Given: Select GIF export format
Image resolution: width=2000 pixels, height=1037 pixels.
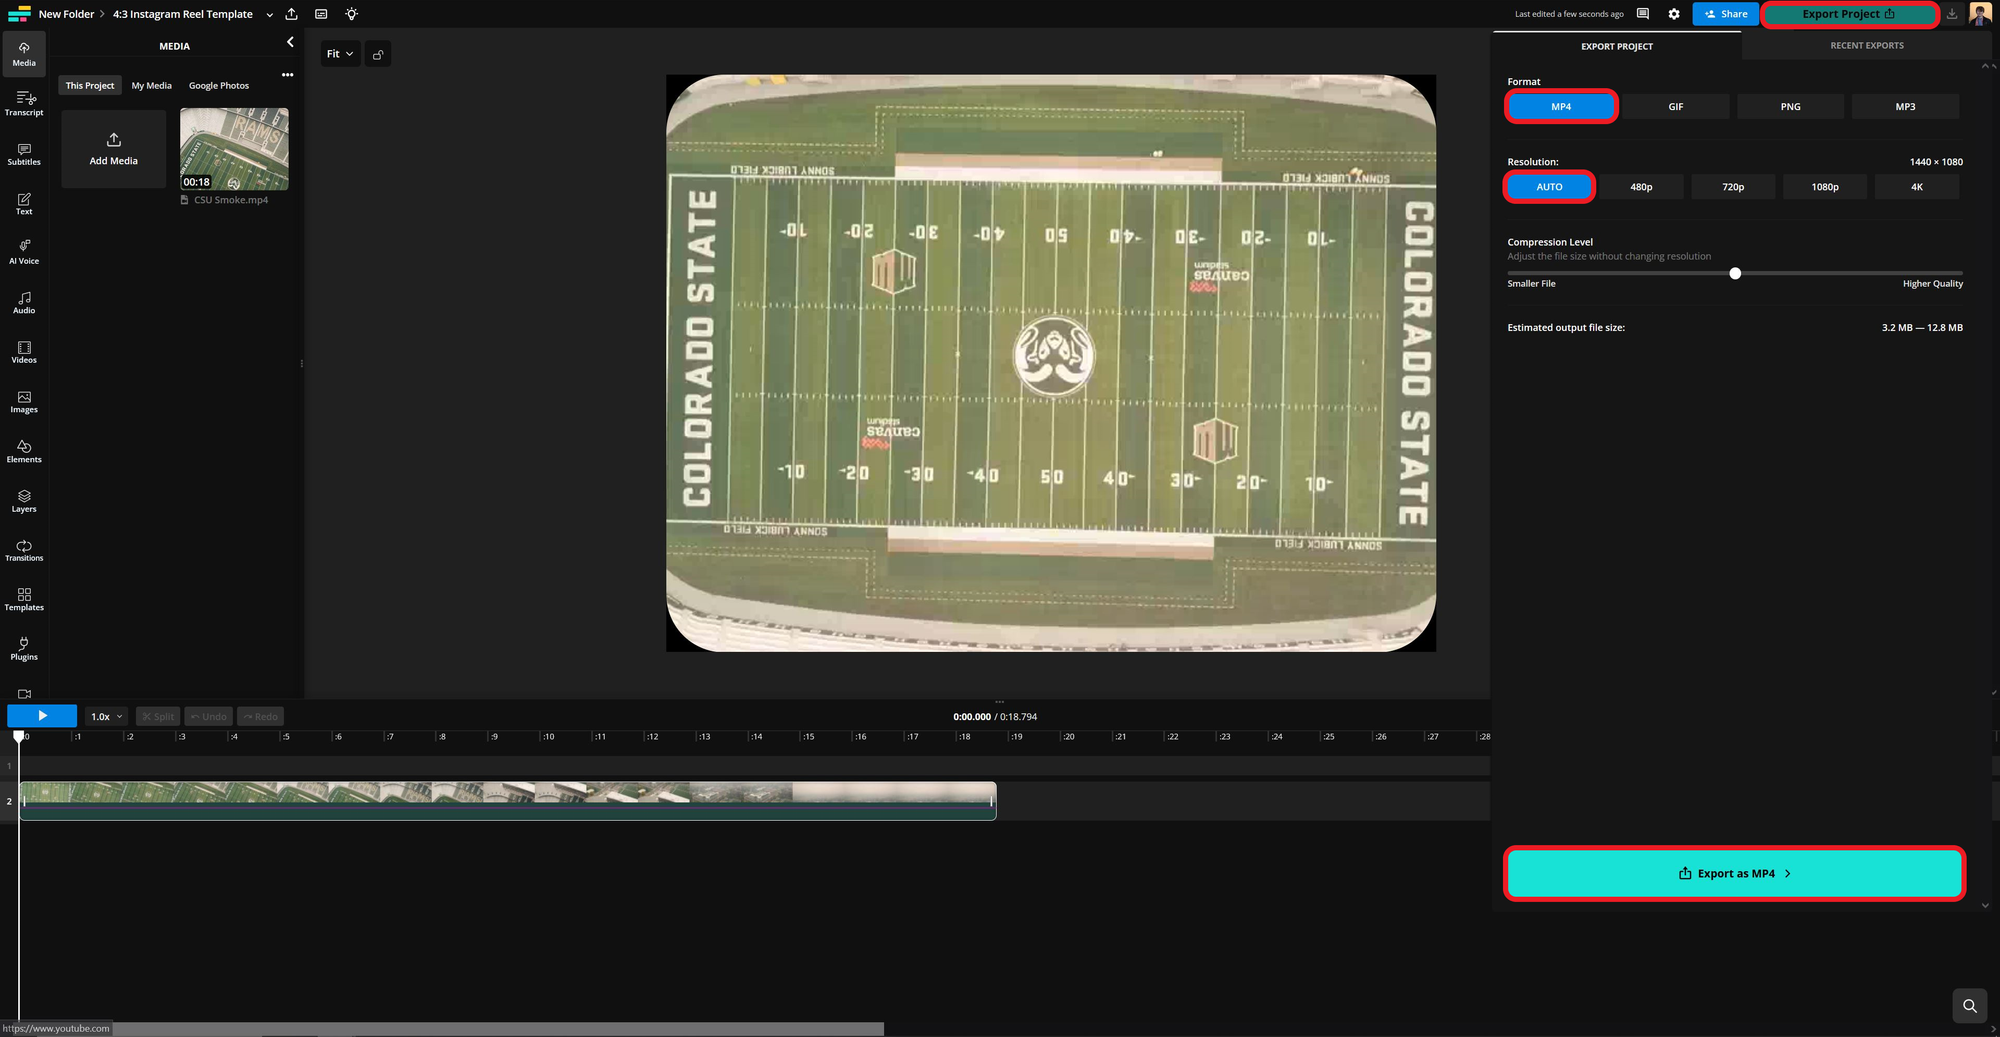Looking at the screenshot, I should [x=1676, y=107].
